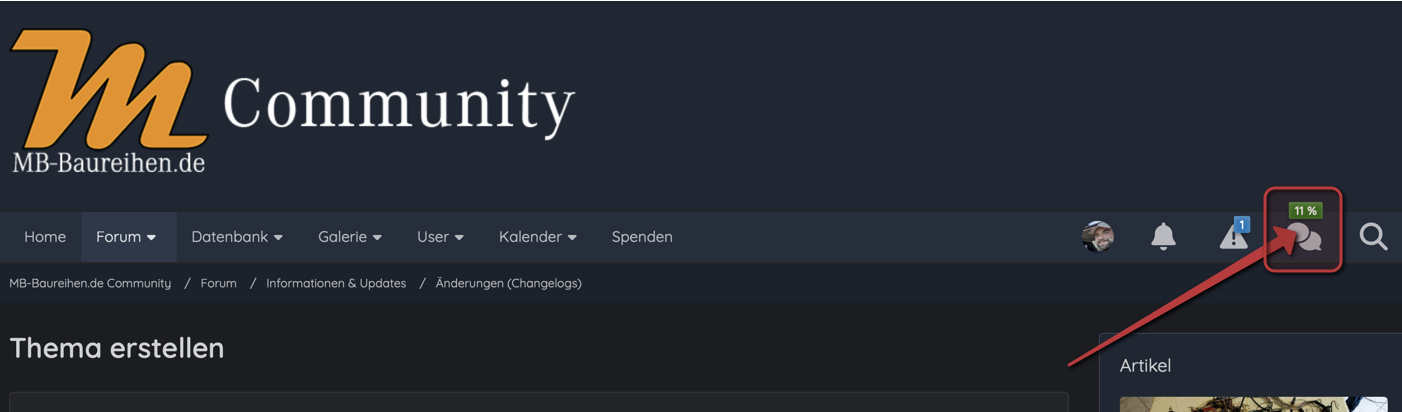
Task: Open the Kalender dropdown menu
Action: (x=538, y=237)
